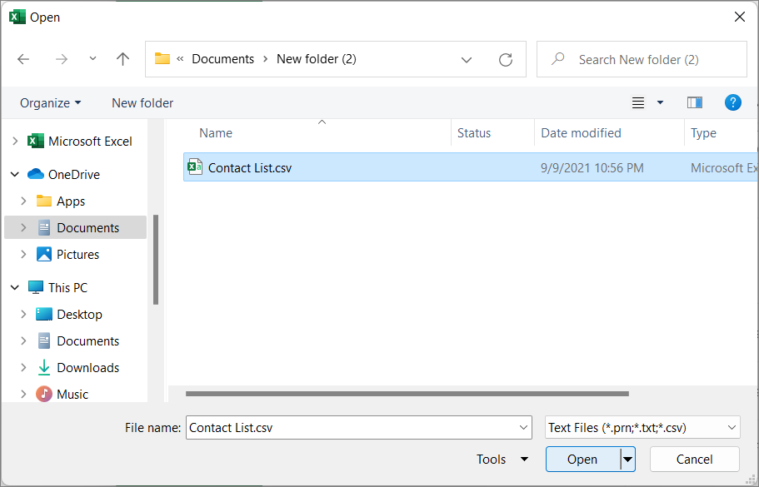759x487 pixels.
Task: Click the navigation pane vertical scrollbar
Action: (x=155, y=260)
